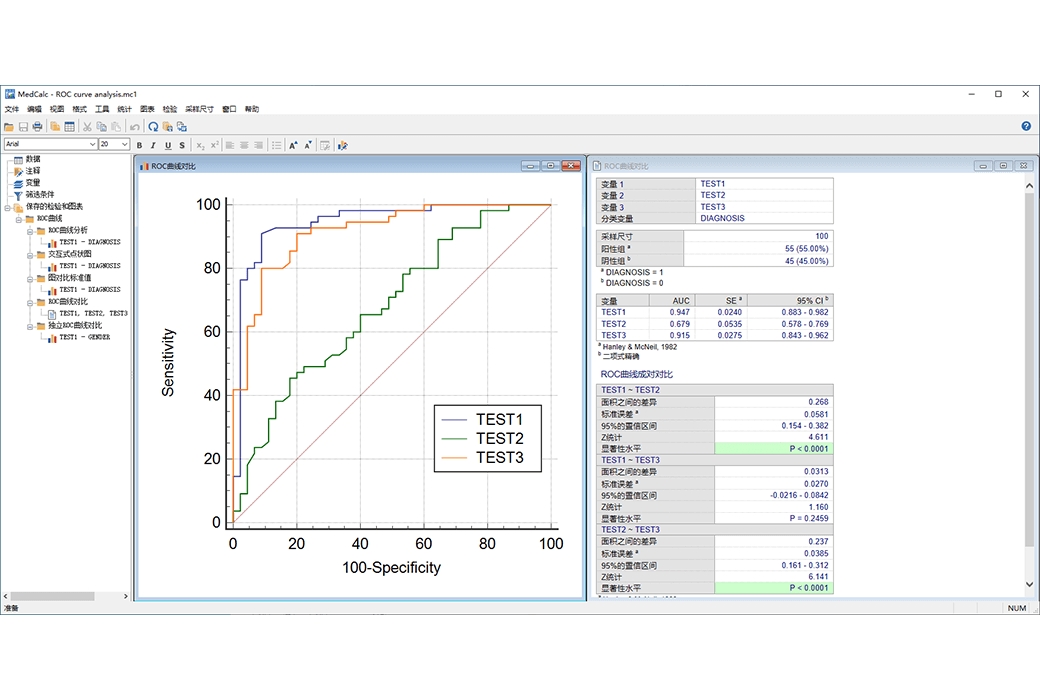The height and width of the screenshot is (700, 1040).
Task: Click the results panel vertical scrollbar
Action: pyautogui.click(x=1031, y=380)
